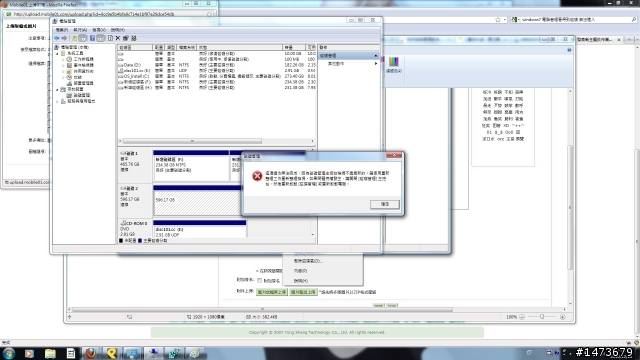Select the Event Viewer tree item
Image resolution: width=640 pixels, height=360 pixels.
(x=80, y=65)
